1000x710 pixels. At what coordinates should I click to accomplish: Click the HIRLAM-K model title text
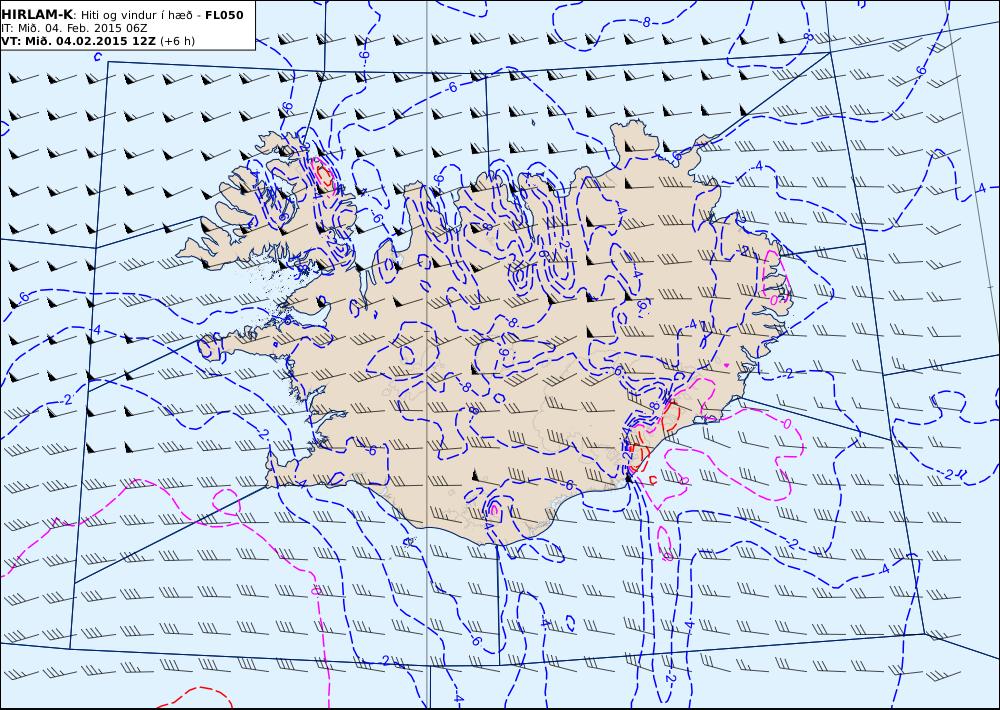pyautogui.click(x=38, y=15)
